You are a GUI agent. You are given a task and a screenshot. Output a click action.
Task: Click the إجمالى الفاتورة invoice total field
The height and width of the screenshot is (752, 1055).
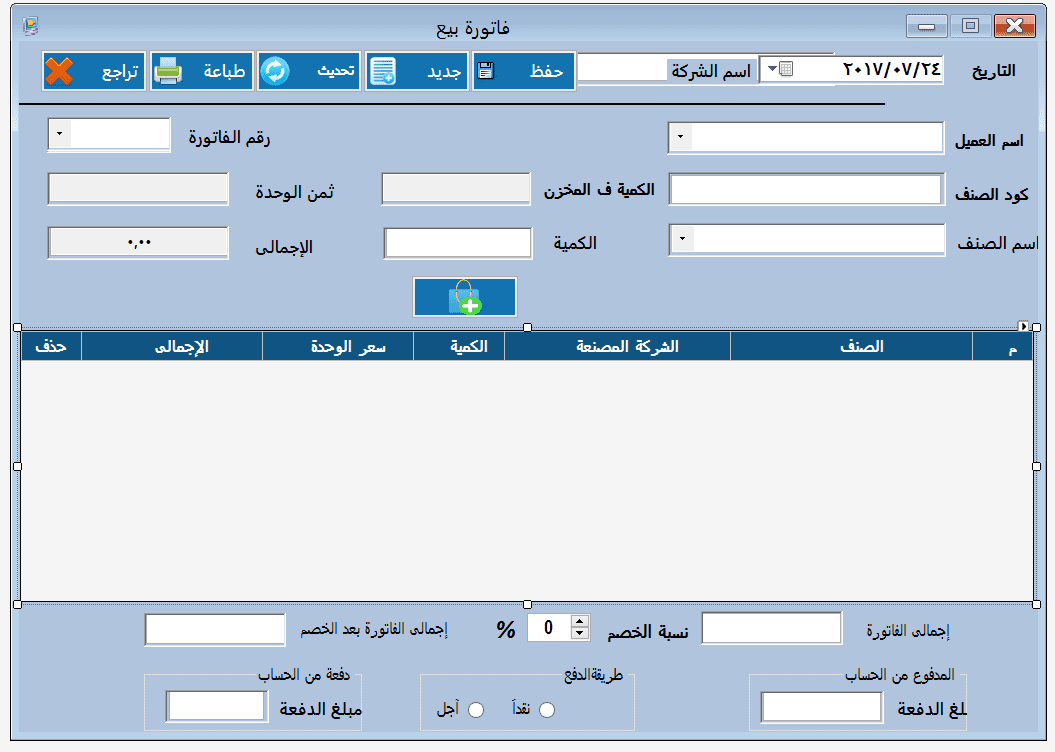coord(772,628)
